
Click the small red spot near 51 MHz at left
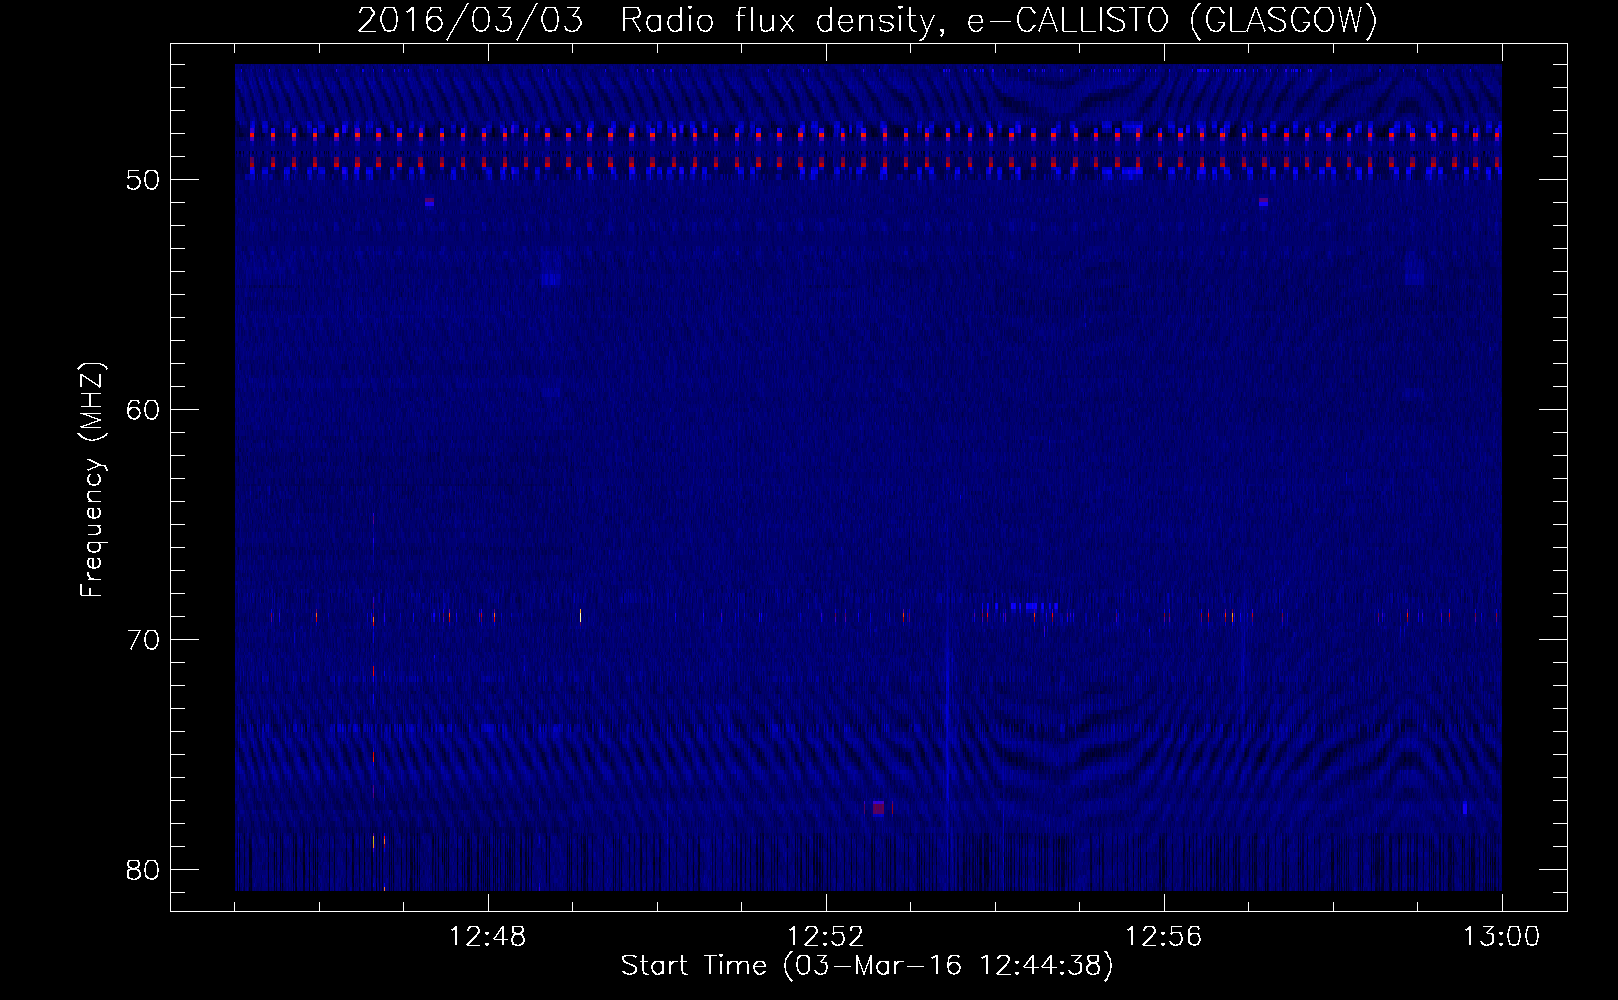coord(429,202)
